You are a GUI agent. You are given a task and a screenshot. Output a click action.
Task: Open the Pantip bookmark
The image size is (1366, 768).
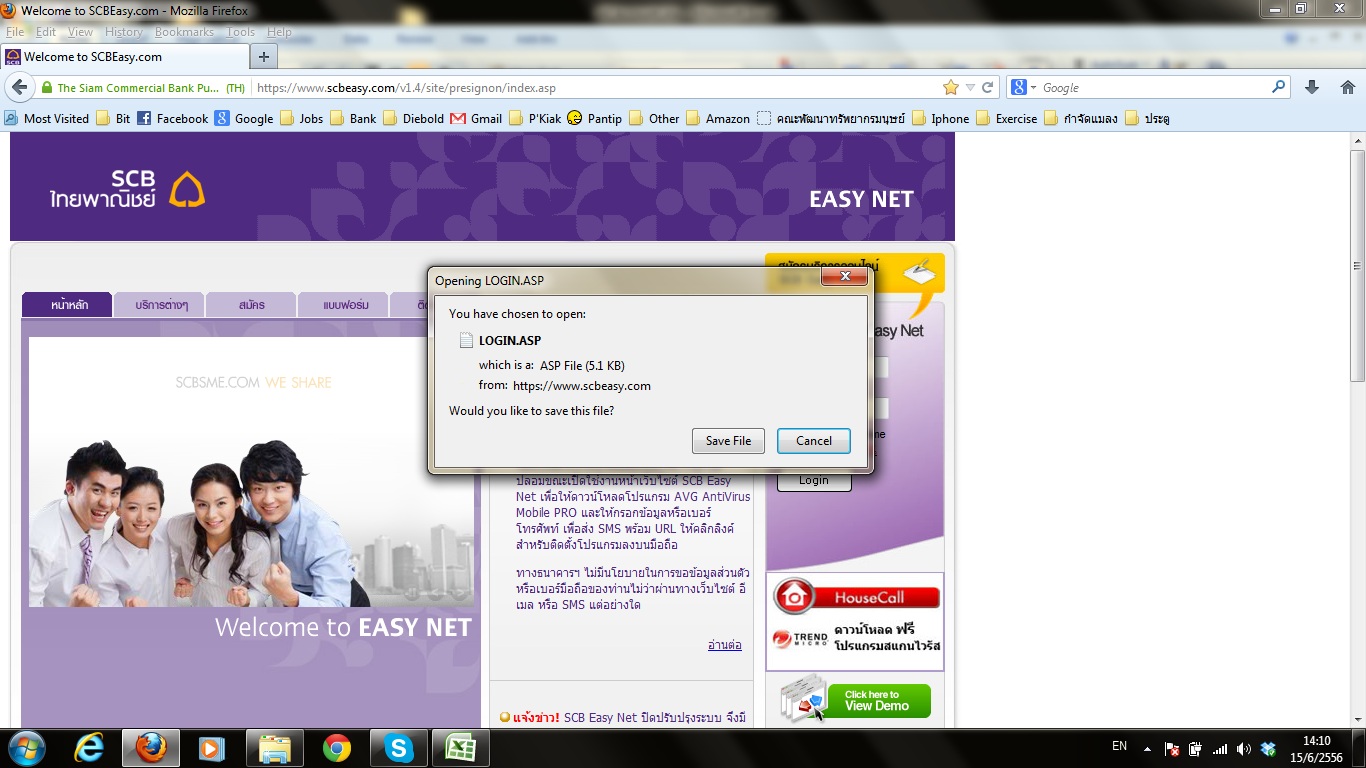594,118
